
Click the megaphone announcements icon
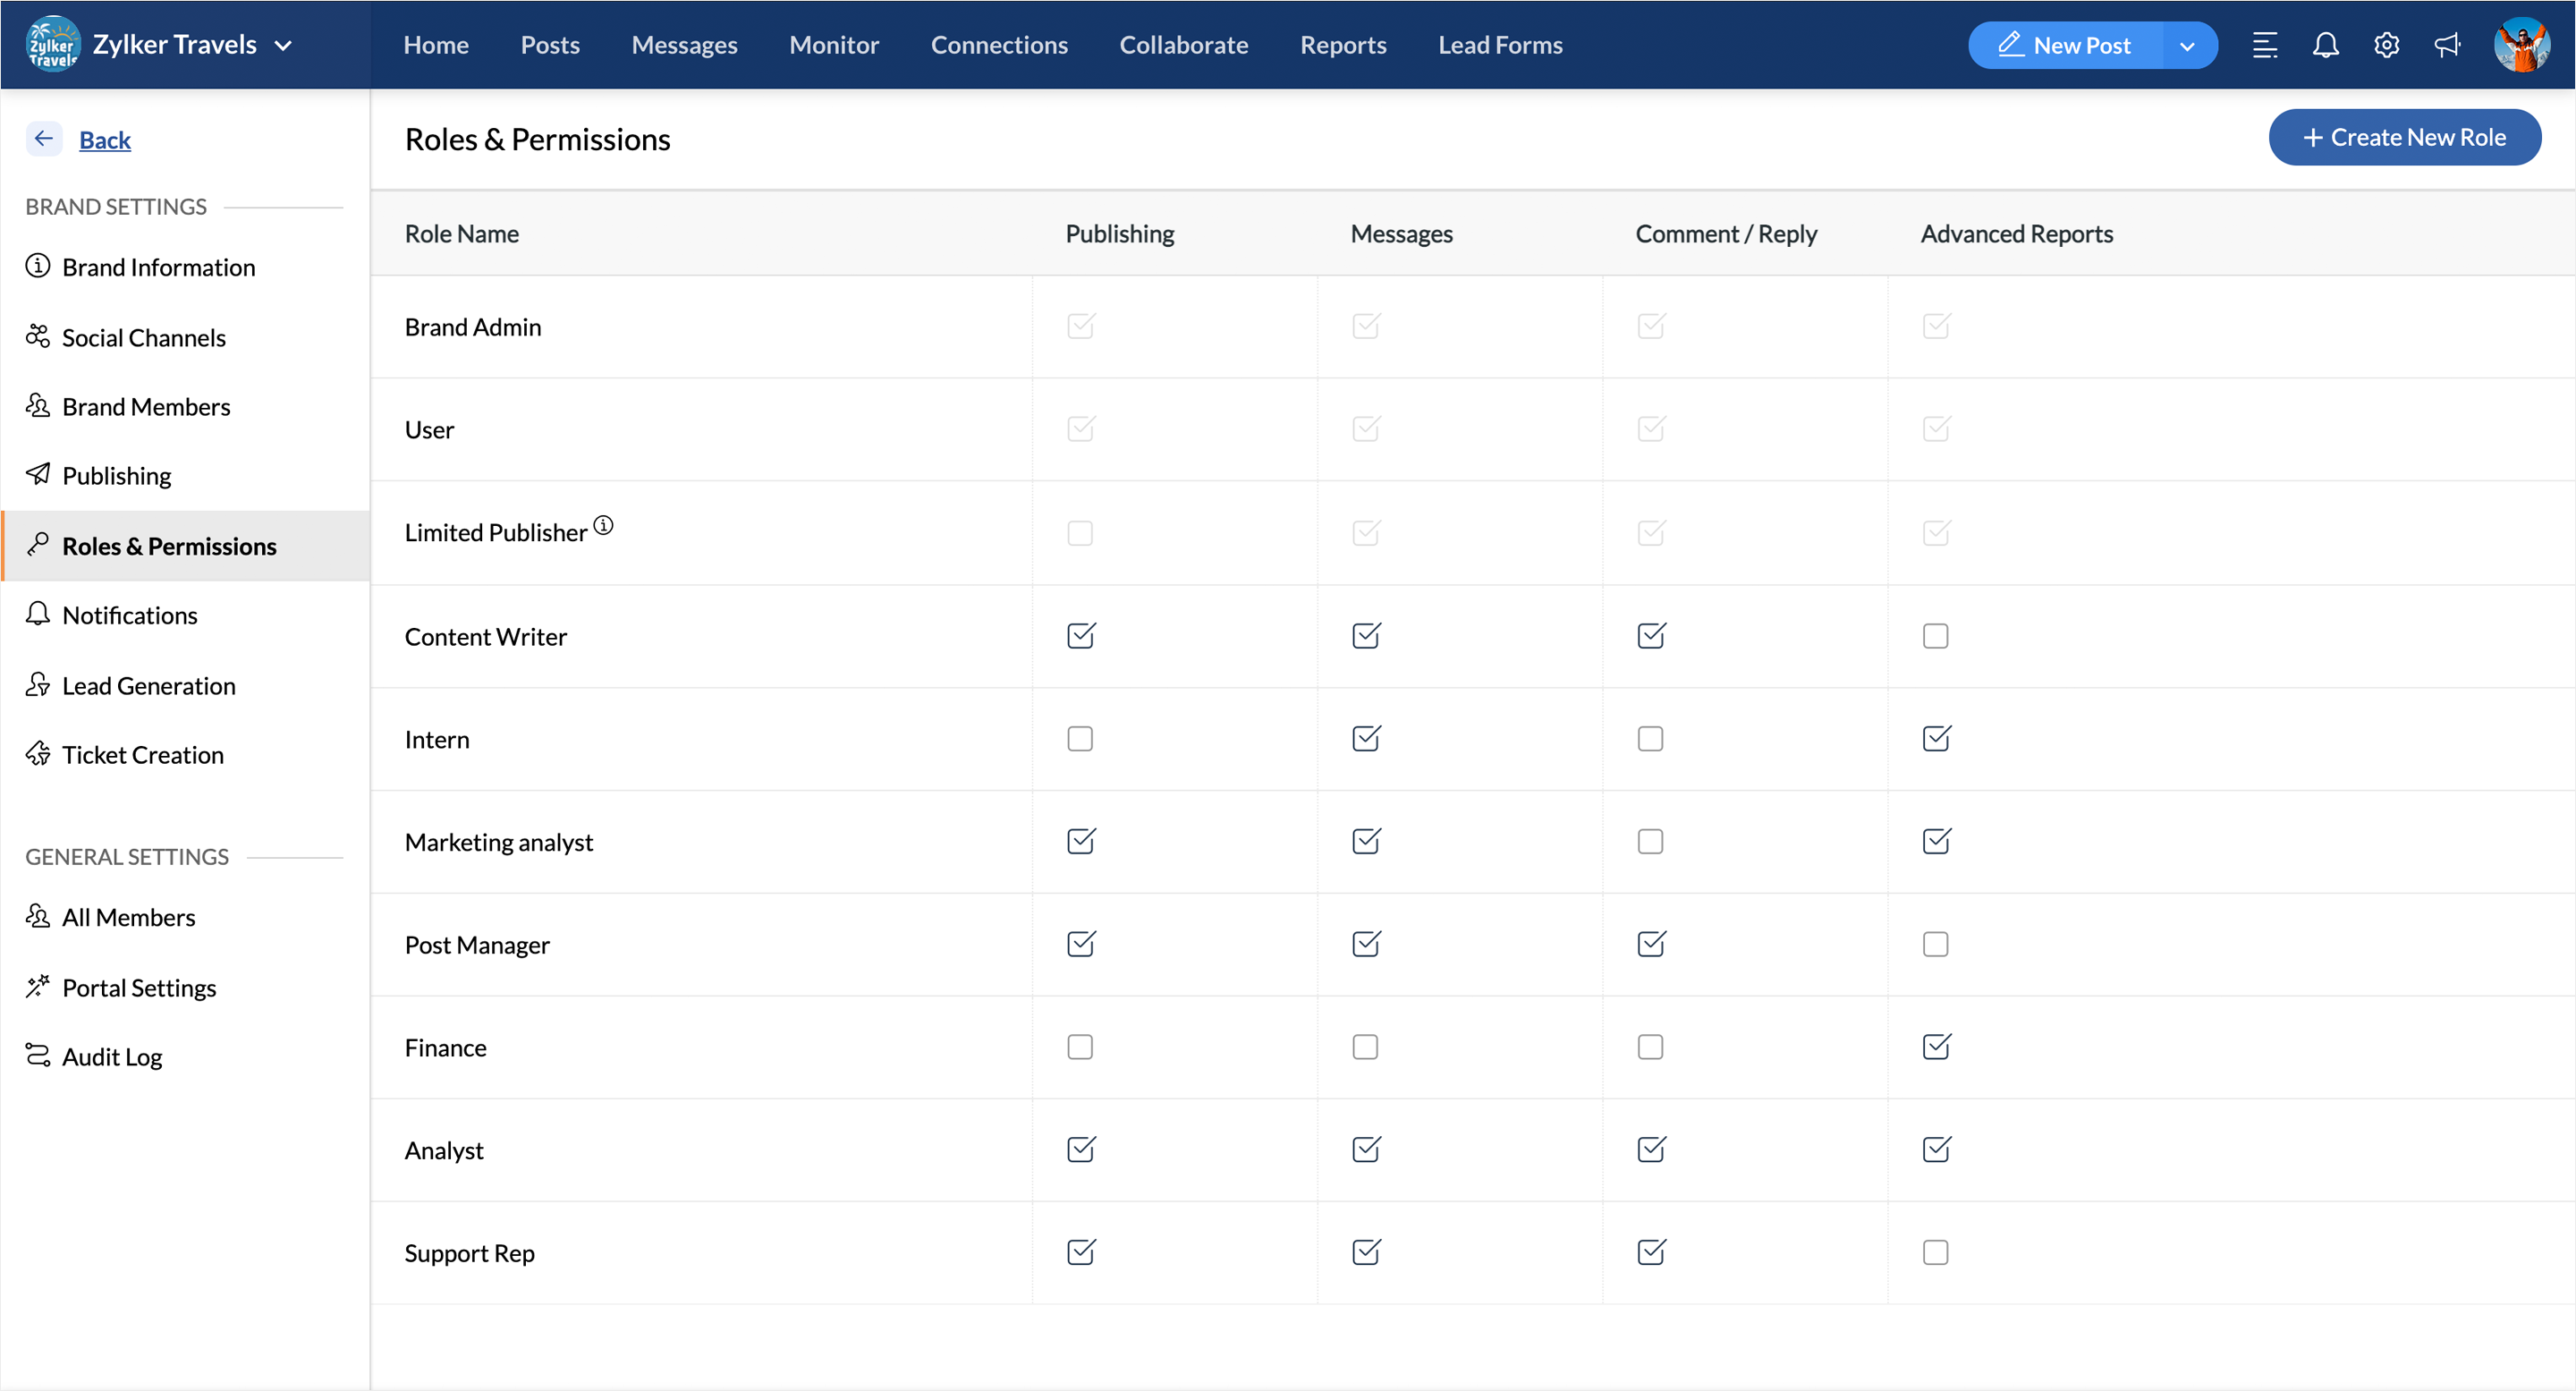coord(2447,45)
